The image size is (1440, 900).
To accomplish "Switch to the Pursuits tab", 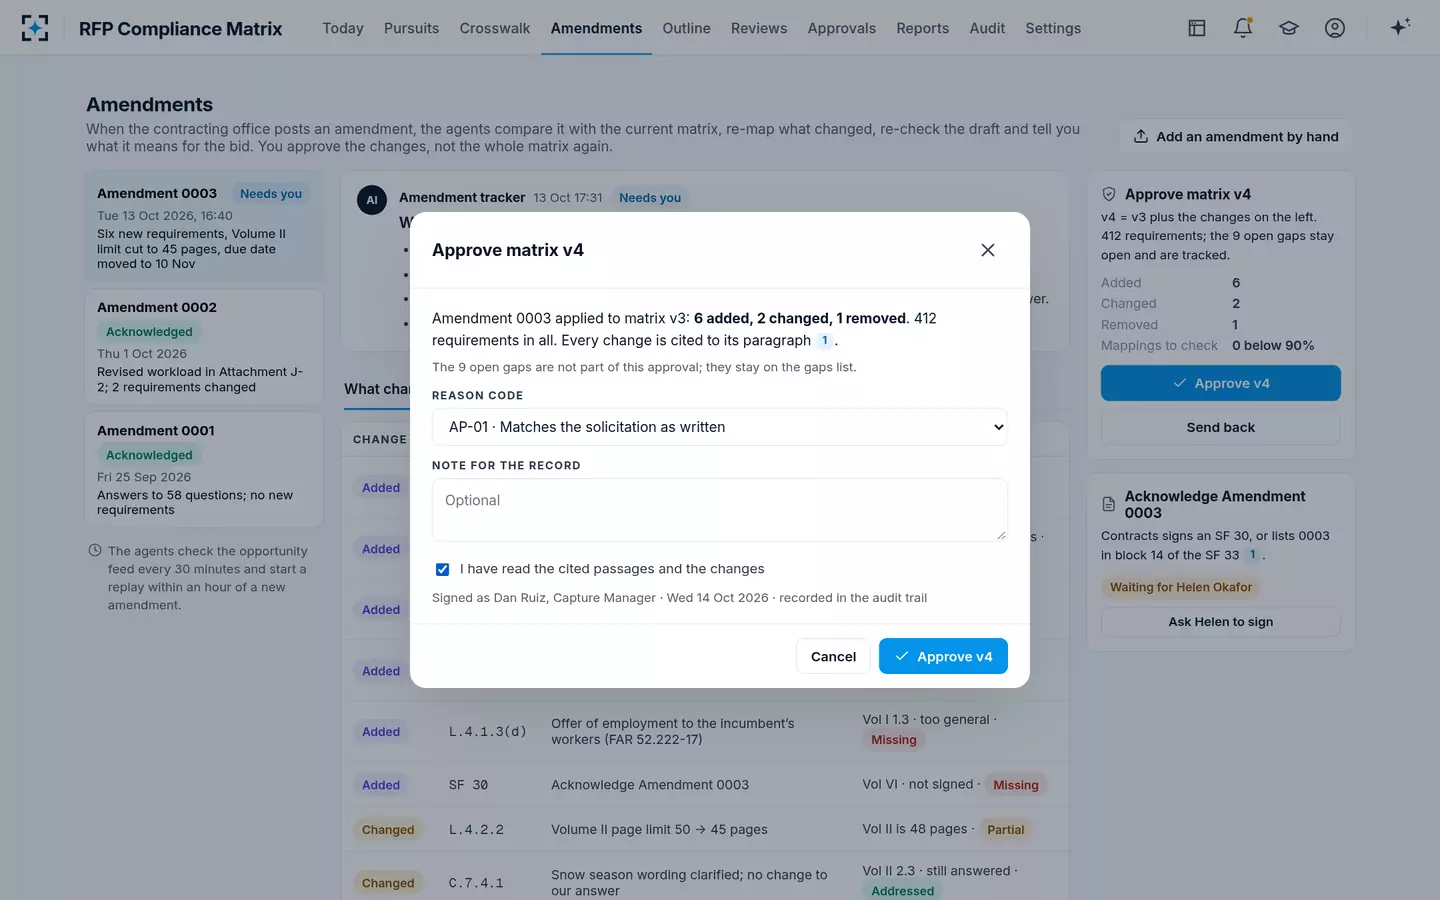I will (411, 28).
